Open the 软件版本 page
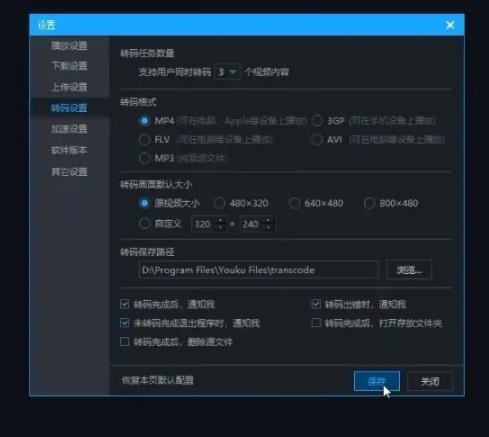Screen dimensions: 489x437 coord(69,150)
